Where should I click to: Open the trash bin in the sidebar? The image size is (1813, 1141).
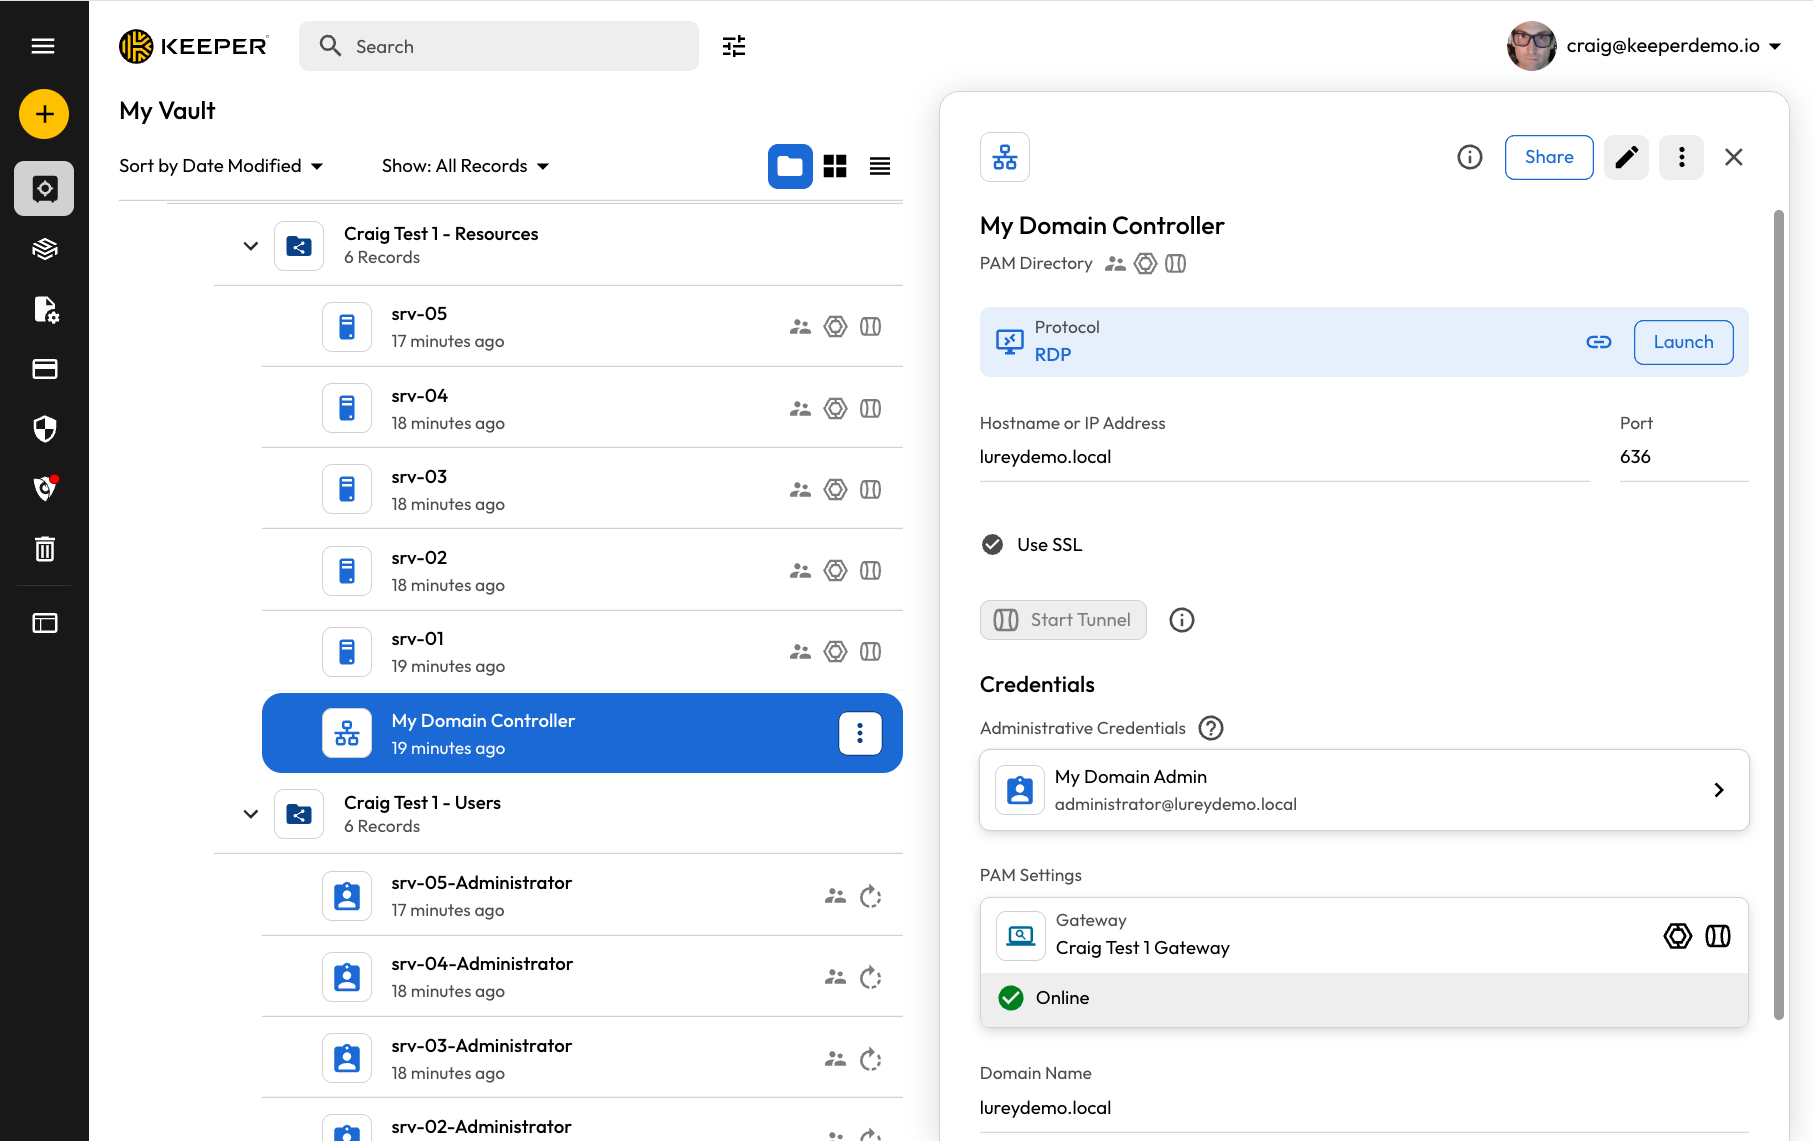(x=44, y=549)
